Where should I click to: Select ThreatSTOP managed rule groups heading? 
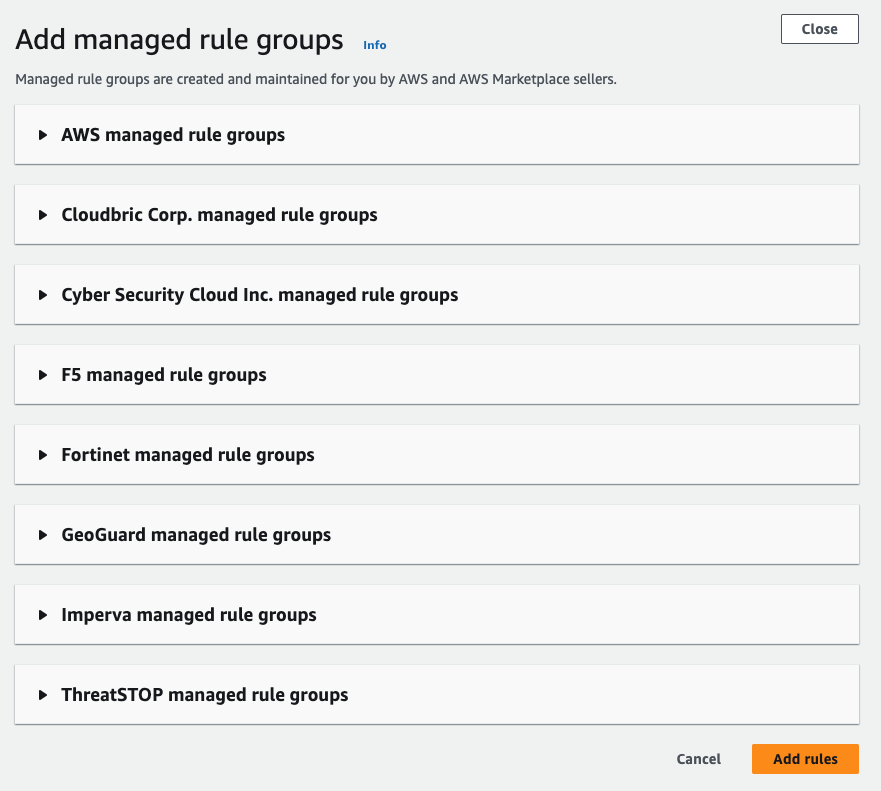point(205,695)
